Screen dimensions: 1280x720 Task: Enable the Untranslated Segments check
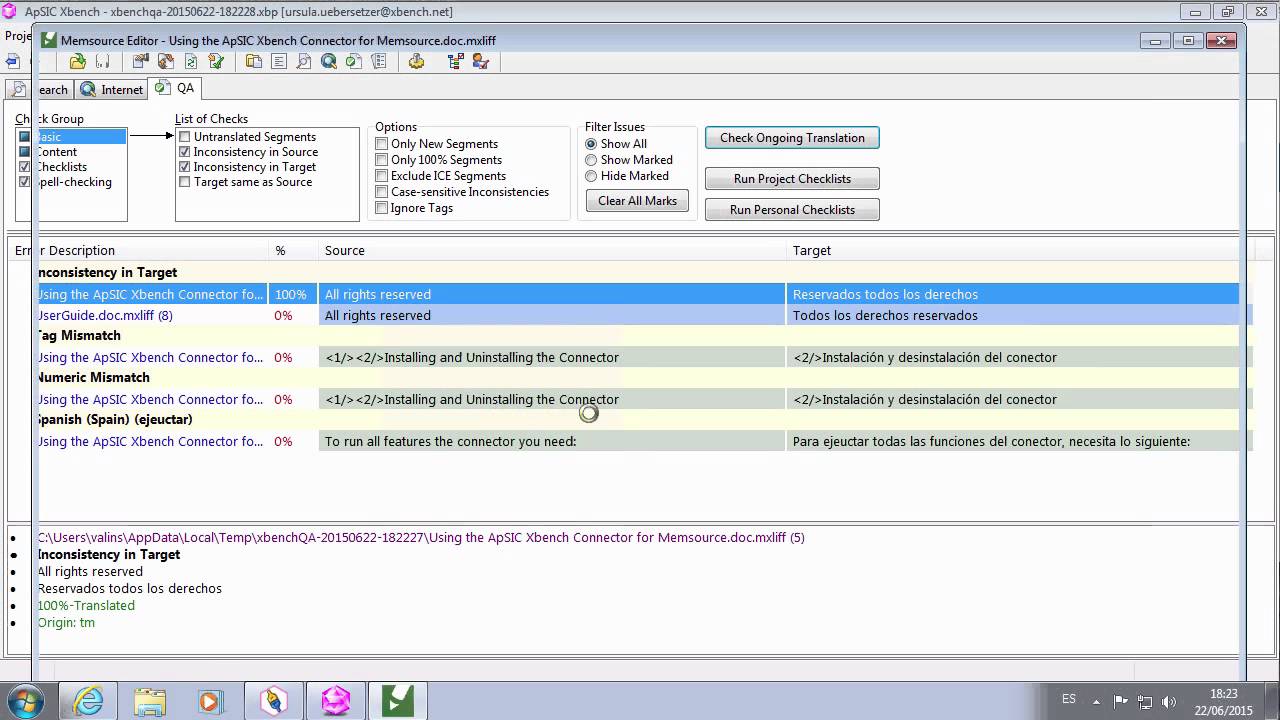(184, 137)
